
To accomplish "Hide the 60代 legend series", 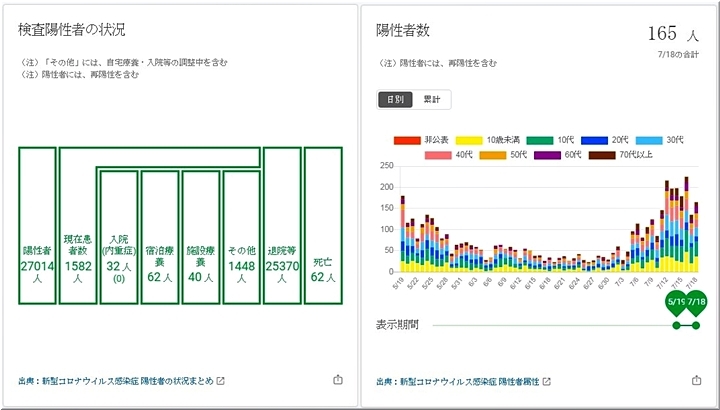I will 547,155.
